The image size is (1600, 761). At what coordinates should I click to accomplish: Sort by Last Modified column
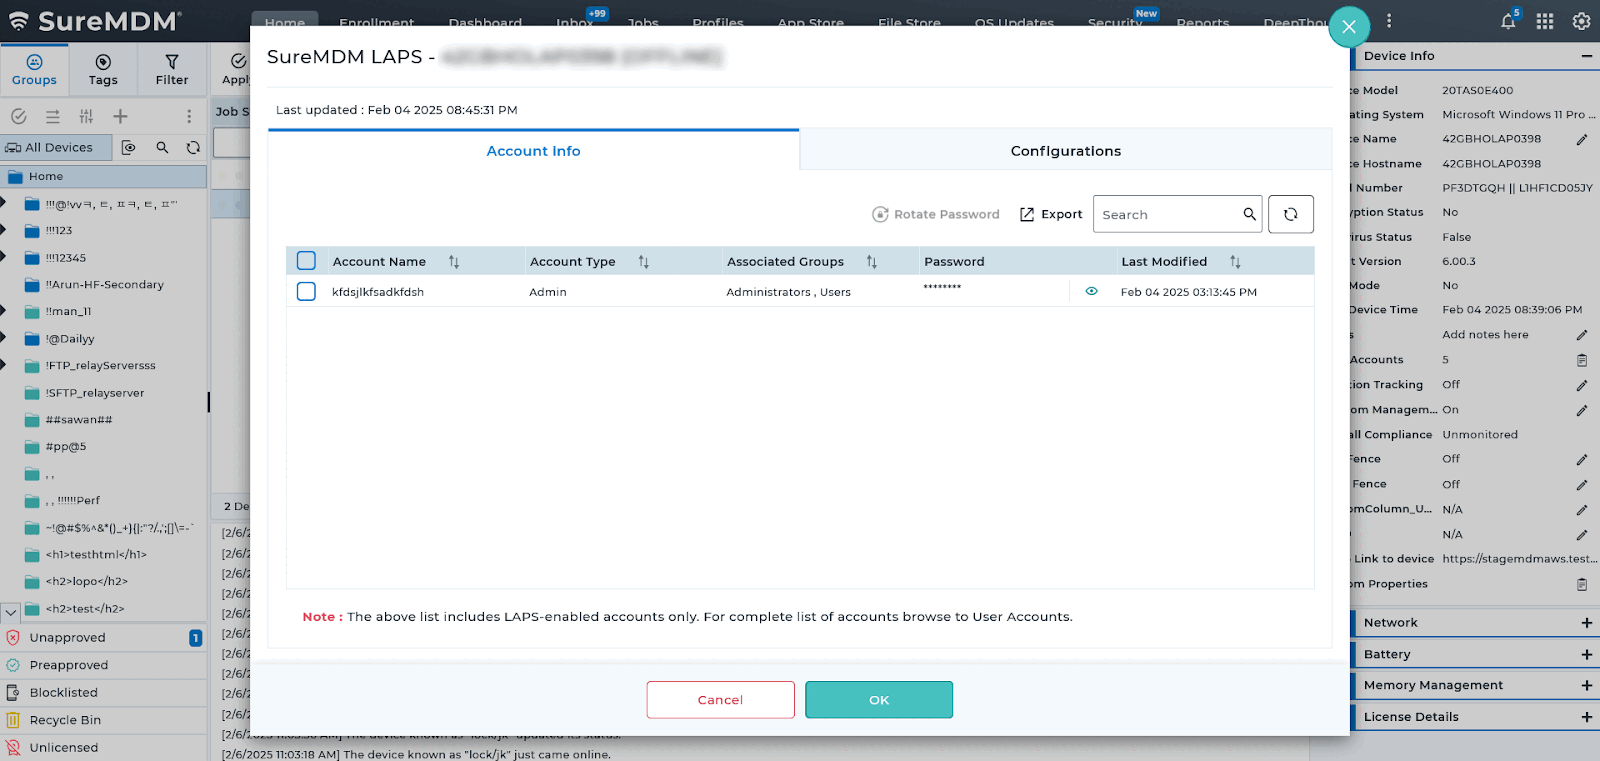1235,262
